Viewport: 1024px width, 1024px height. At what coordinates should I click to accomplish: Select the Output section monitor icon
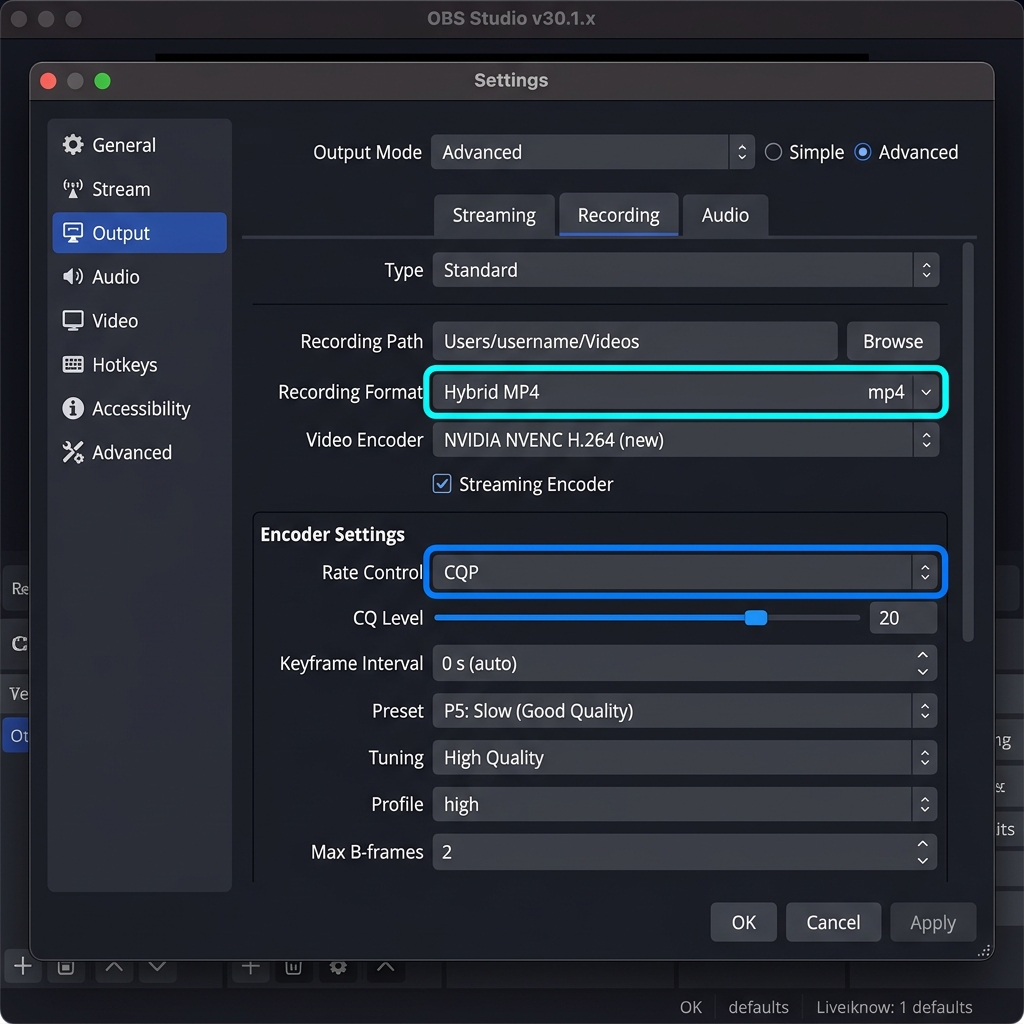pos(72,232)
